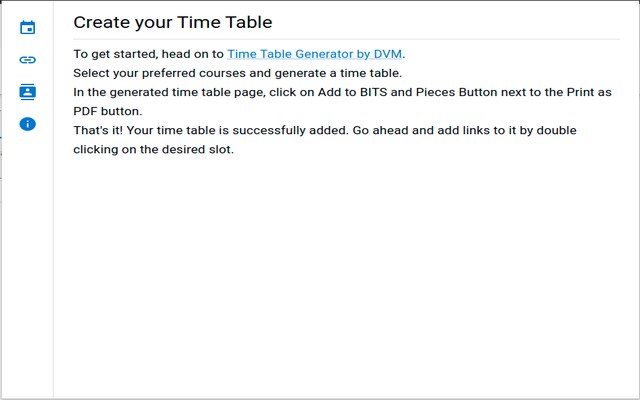640x400 pixels.
Task: Open Time Table Generator by DVM link
Action: pyautogui.click(x=315, y=54)
